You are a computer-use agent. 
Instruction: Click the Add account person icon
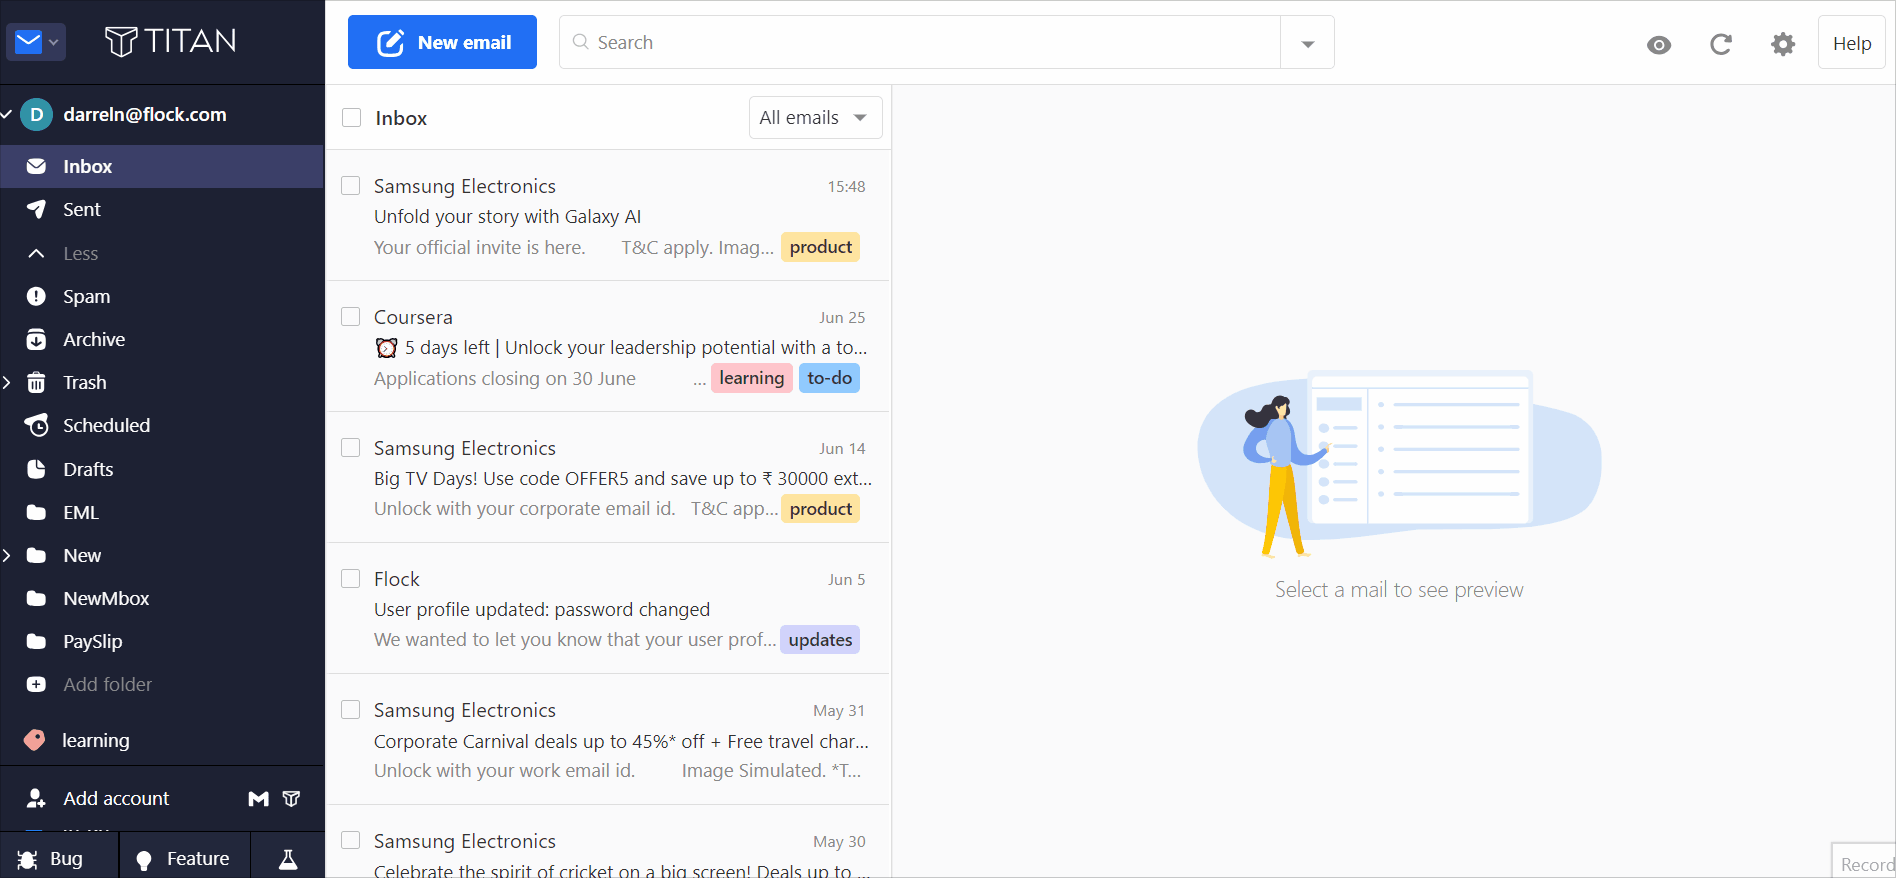pos(36,798)
